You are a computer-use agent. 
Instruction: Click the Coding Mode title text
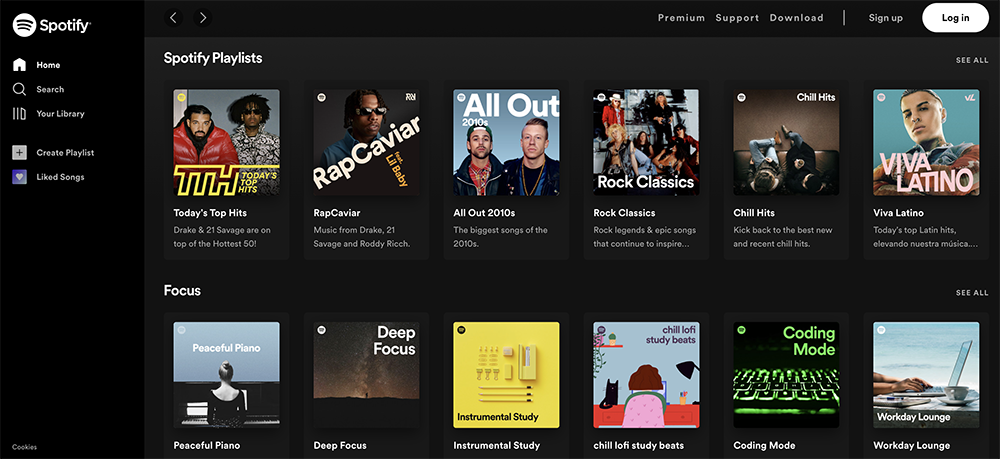(x=765, y=446)
